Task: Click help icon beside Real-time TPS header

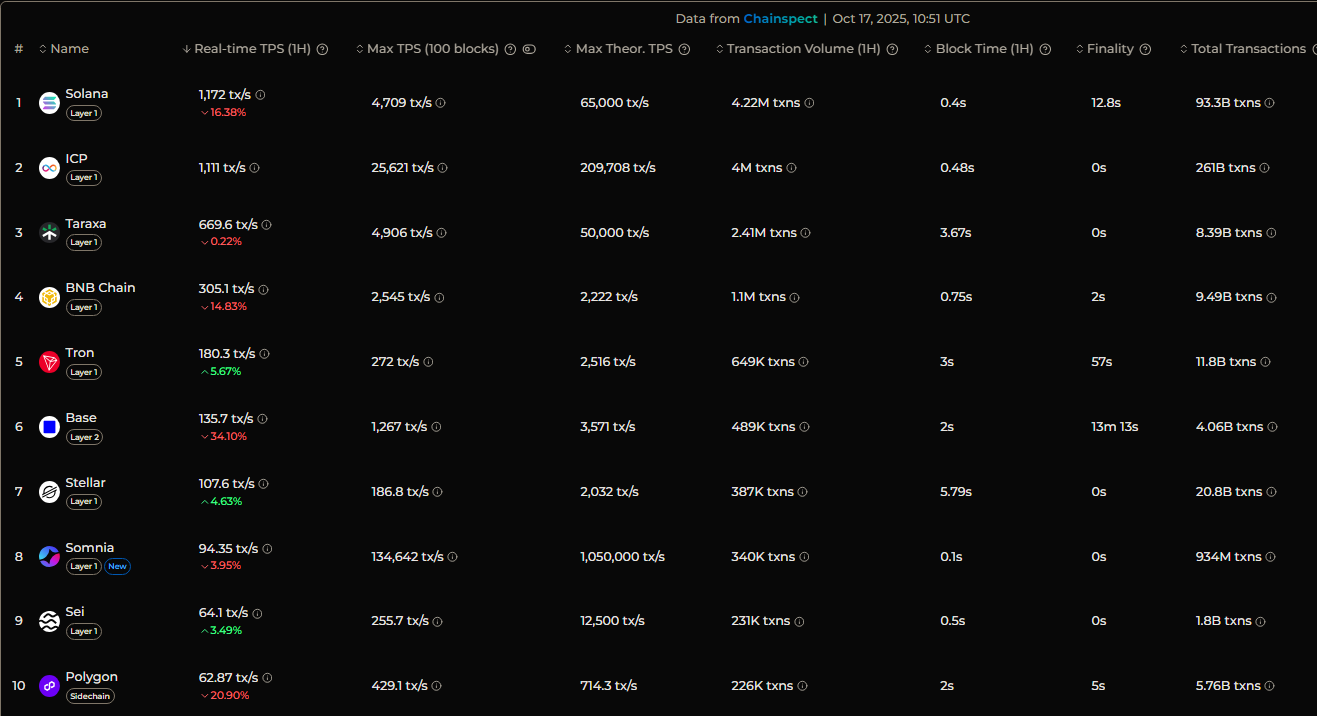Action: 322,49
